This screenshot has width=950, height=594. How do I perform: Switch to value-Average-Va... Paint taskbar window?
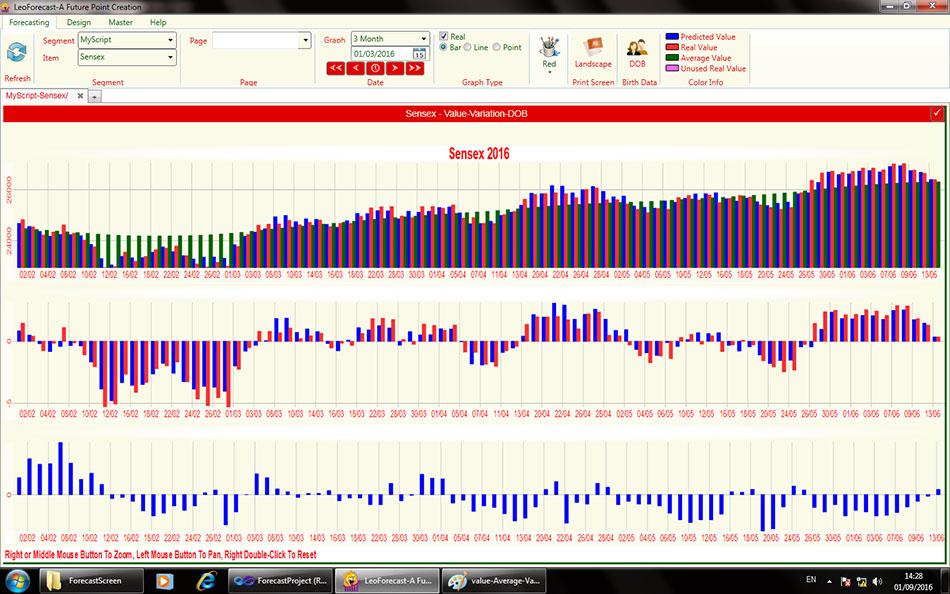(x=494, y=581)
